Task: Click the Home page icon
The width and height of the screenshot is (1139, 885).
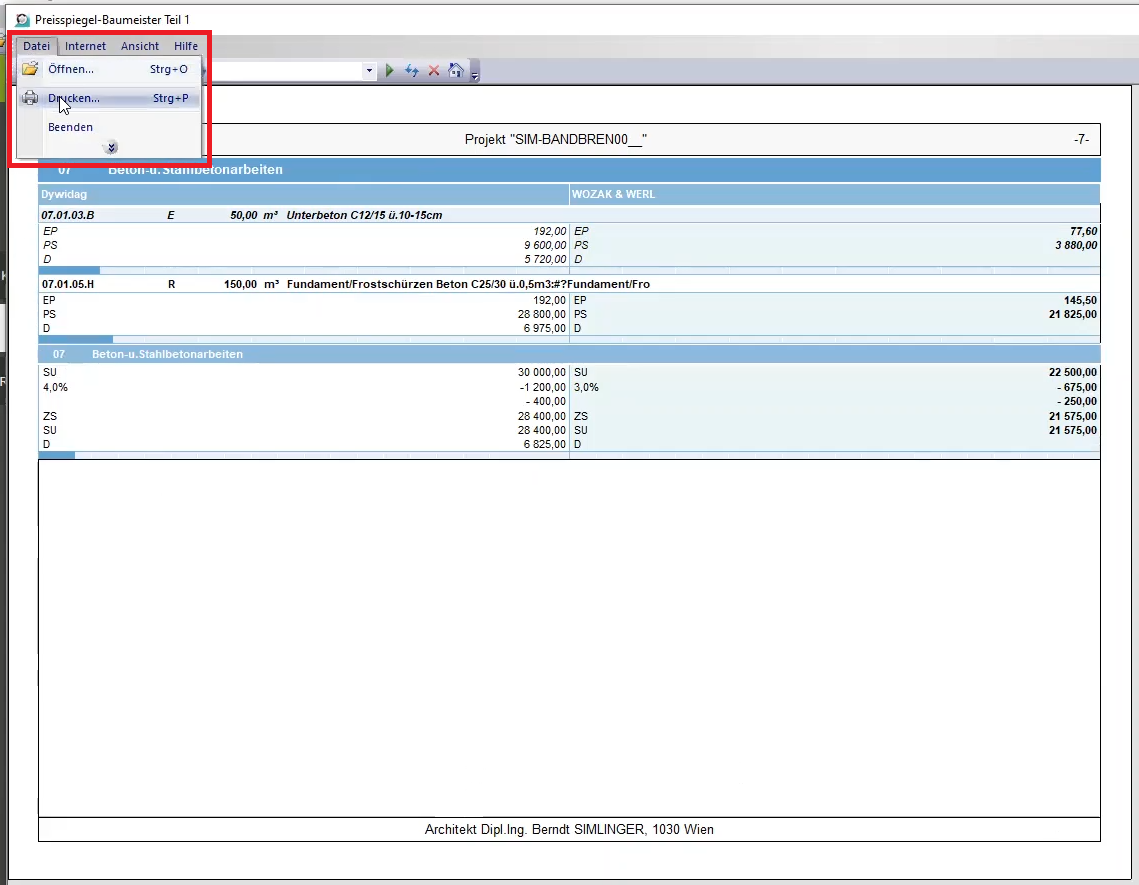Action: tap(455, 71)
